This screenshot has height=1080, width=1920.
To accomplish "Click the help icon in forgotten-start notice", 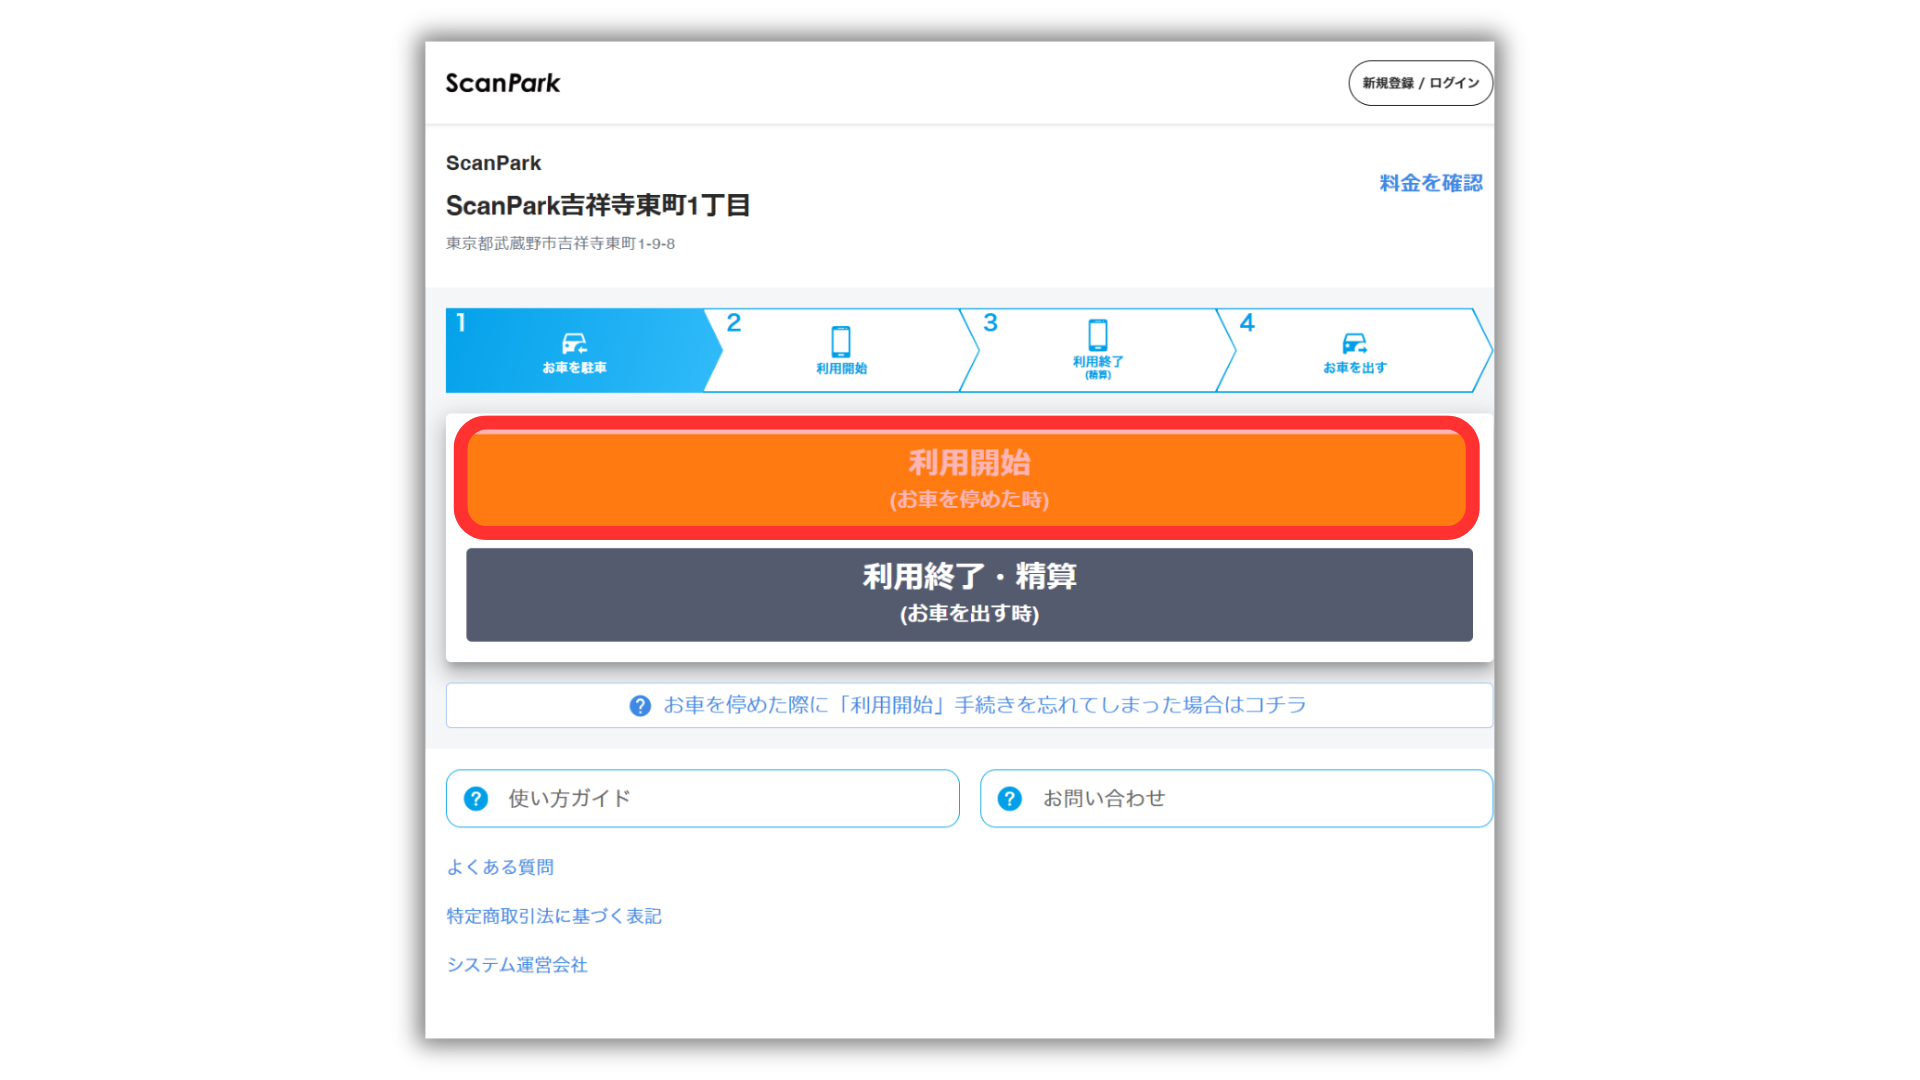I will coord(640,706).
